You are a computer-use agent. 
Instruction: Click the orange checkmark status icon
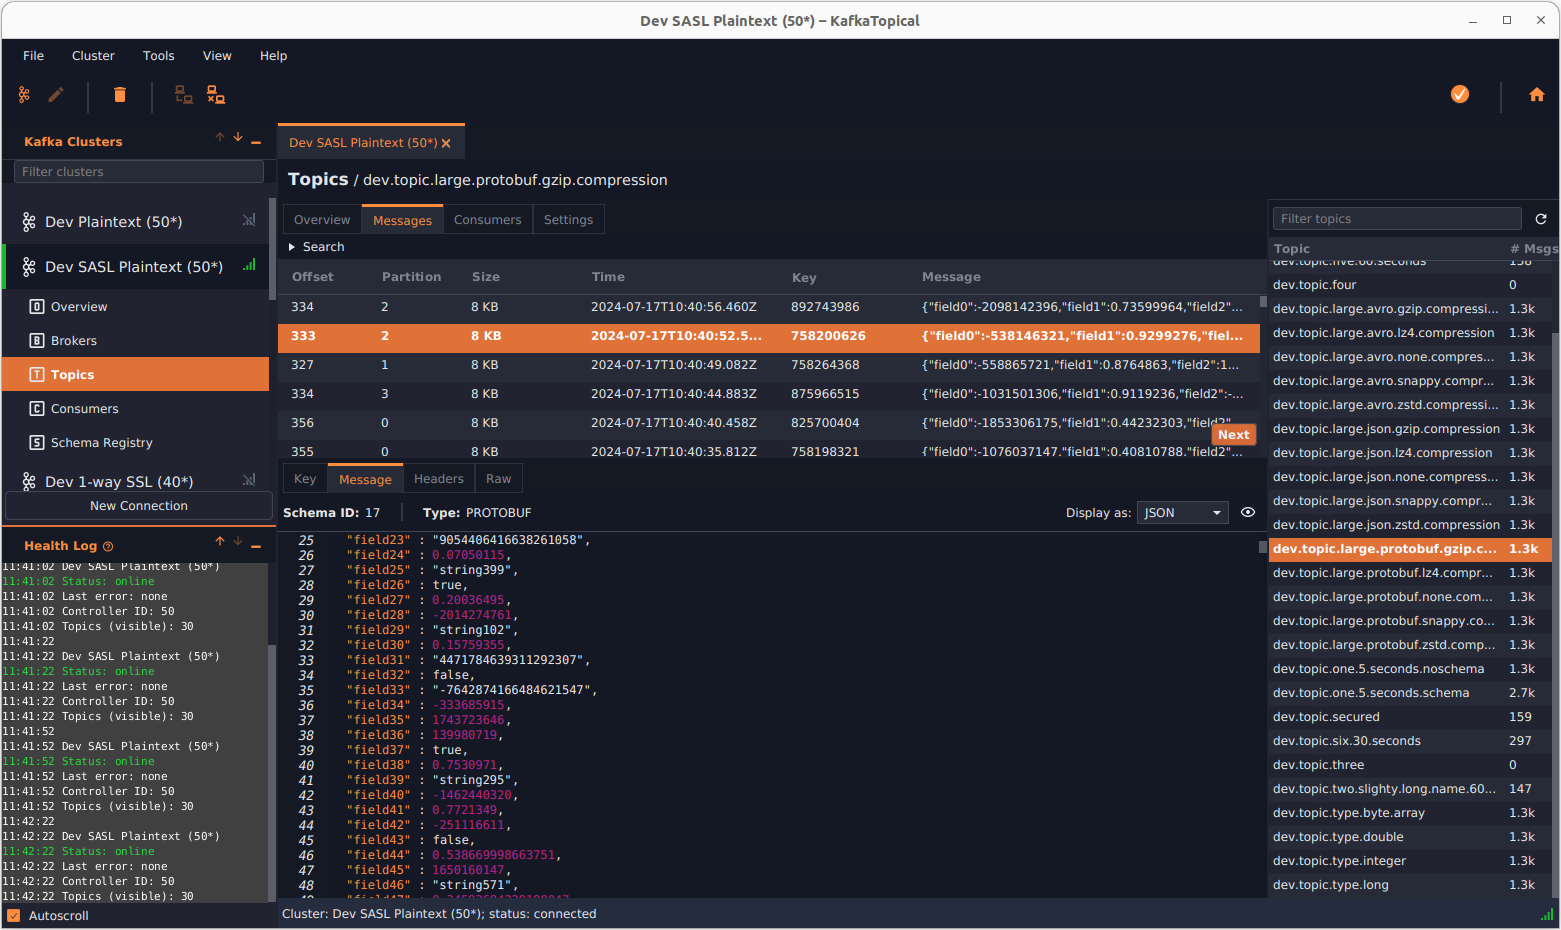[1460, 94]
